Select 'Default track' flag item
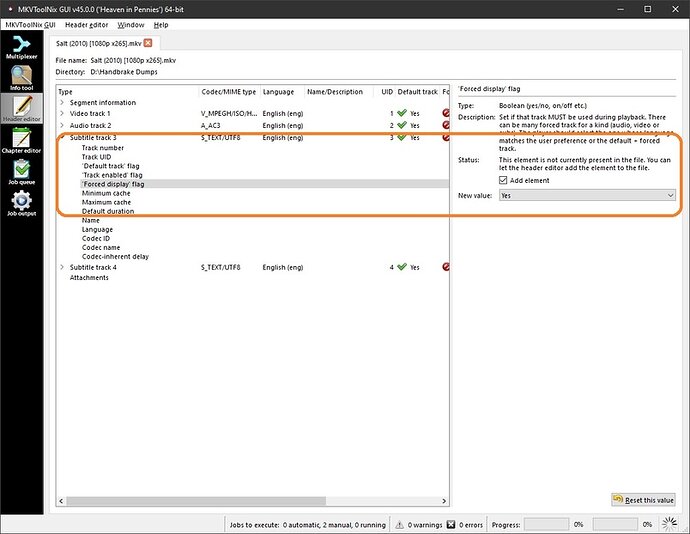This screenshot has height=534, width=690. click(110, 166)
